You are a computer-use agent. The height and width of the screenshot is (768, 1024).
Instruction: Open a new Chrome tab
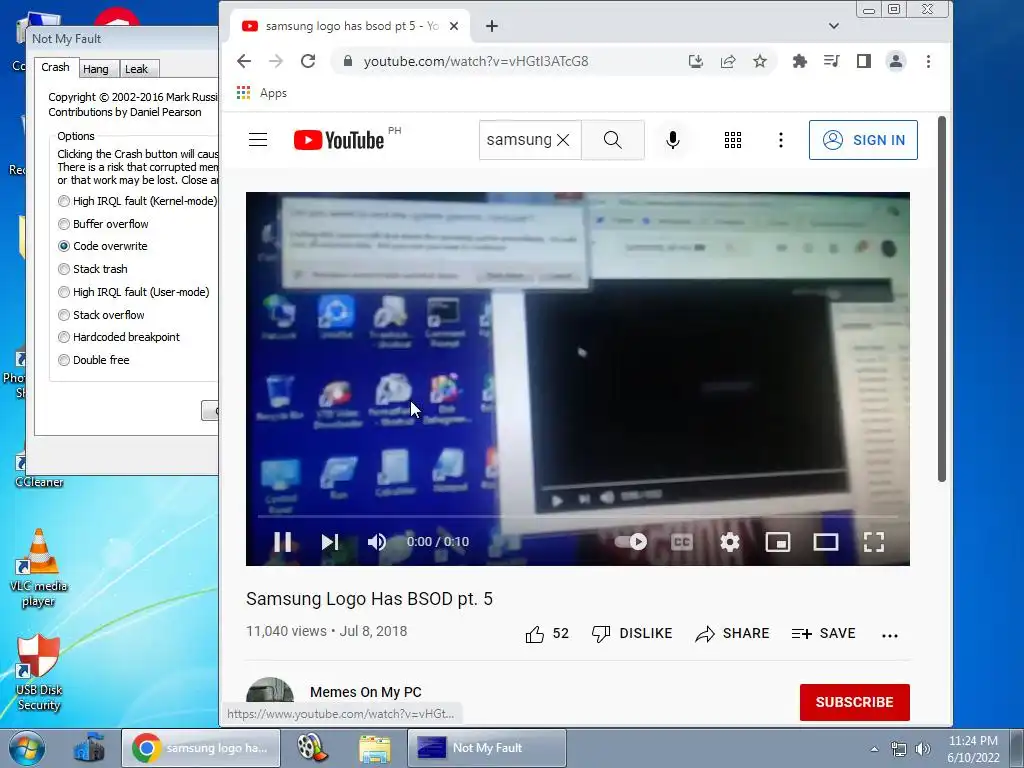point(492,26)
